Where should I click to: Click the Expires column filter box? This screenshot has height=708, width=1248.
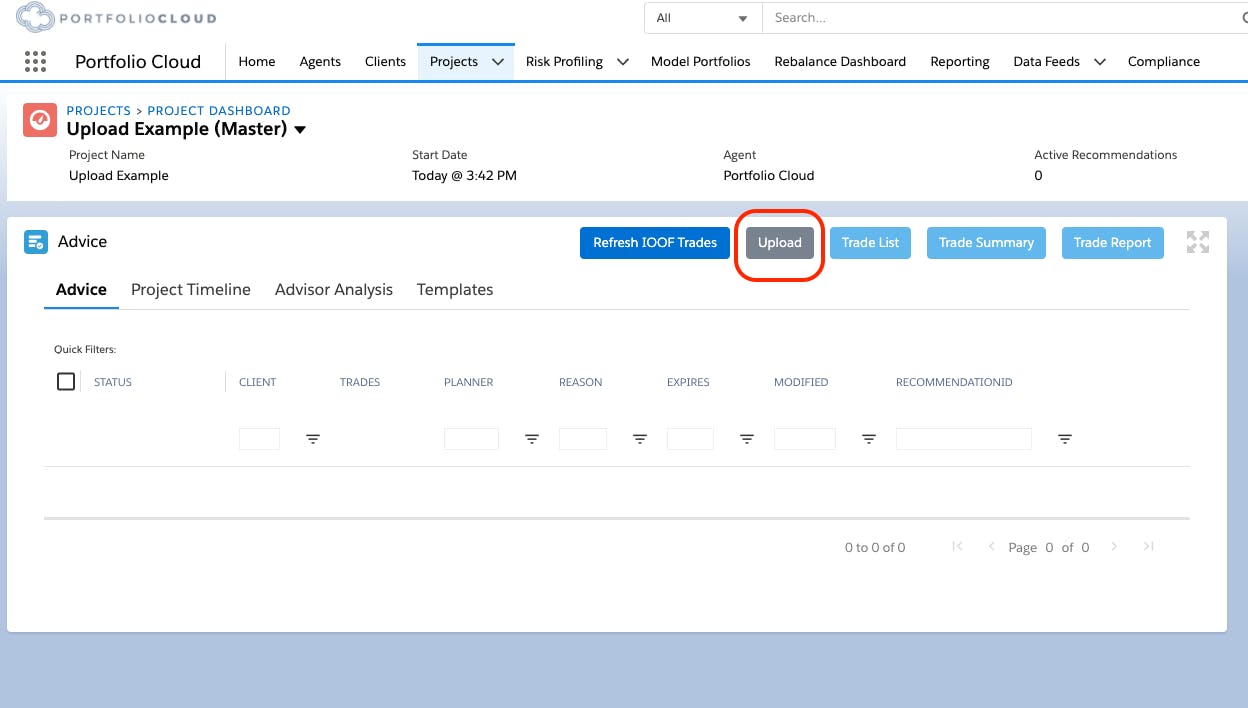[690, 439]
